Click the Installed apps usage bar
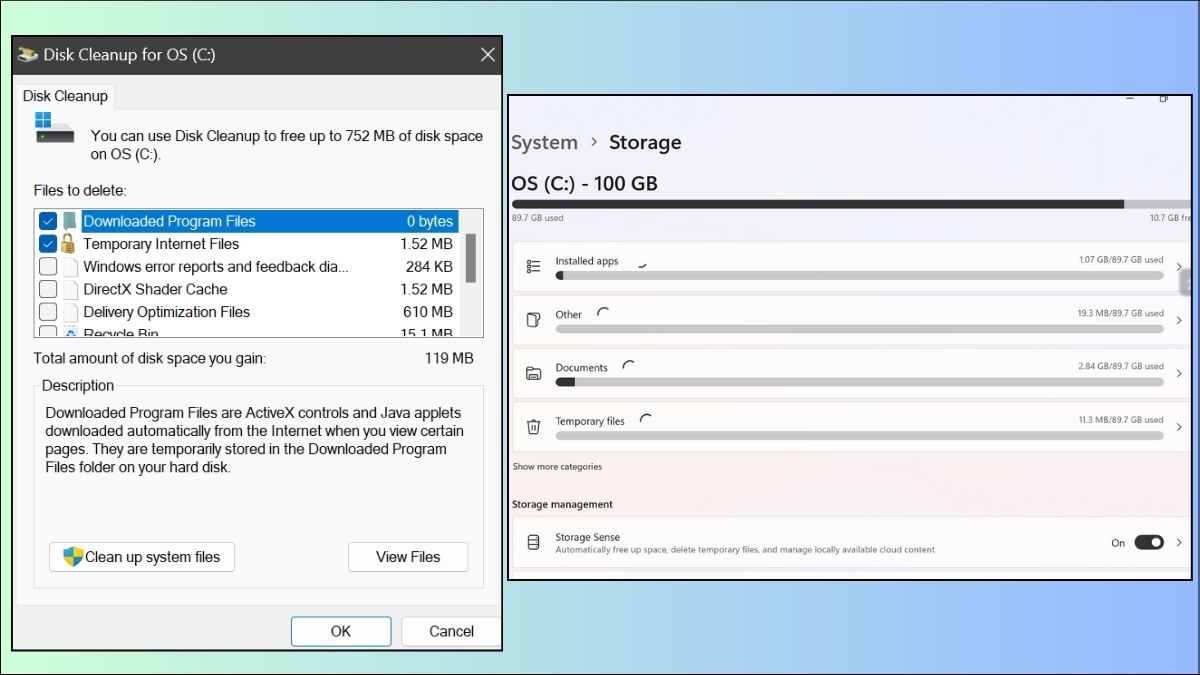Screen dimensions: 1200x675 [859, 275]
